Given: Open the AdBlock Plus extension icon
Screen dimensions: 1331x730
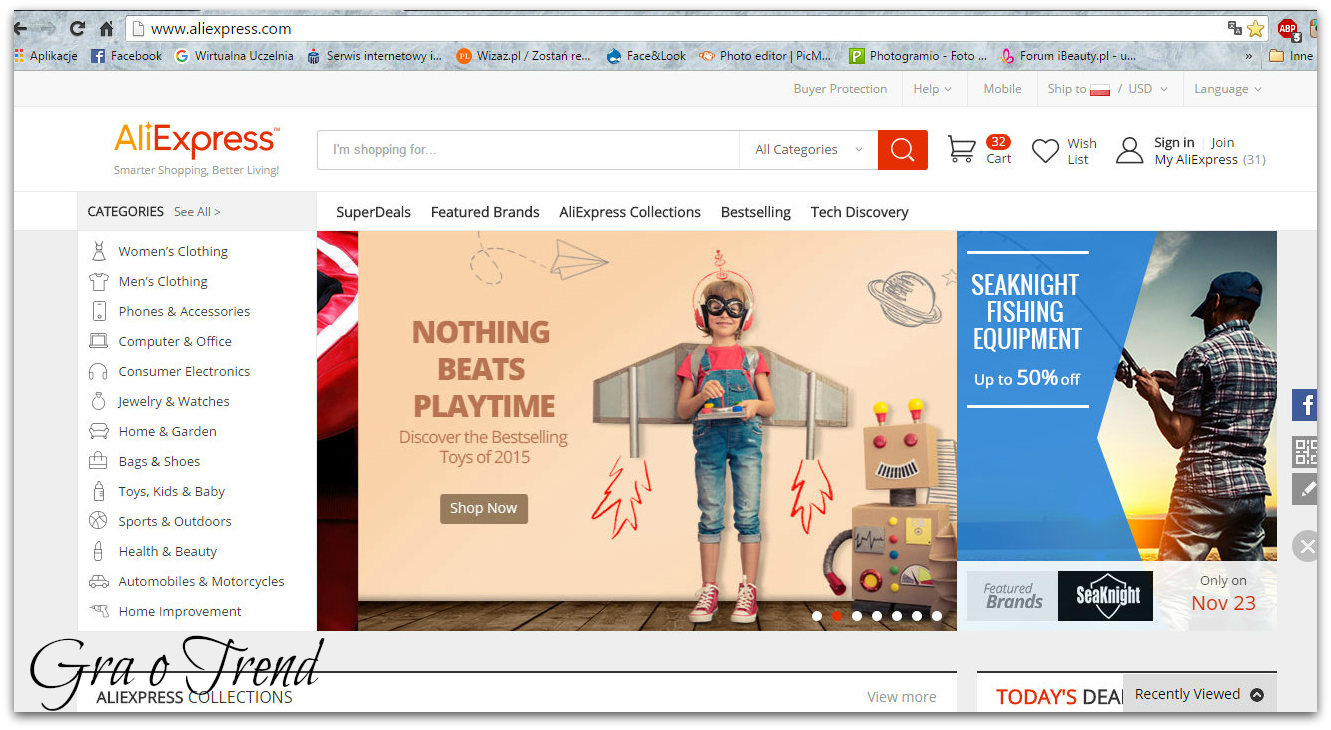Looking at the screenshot, I should (1287, 28).
